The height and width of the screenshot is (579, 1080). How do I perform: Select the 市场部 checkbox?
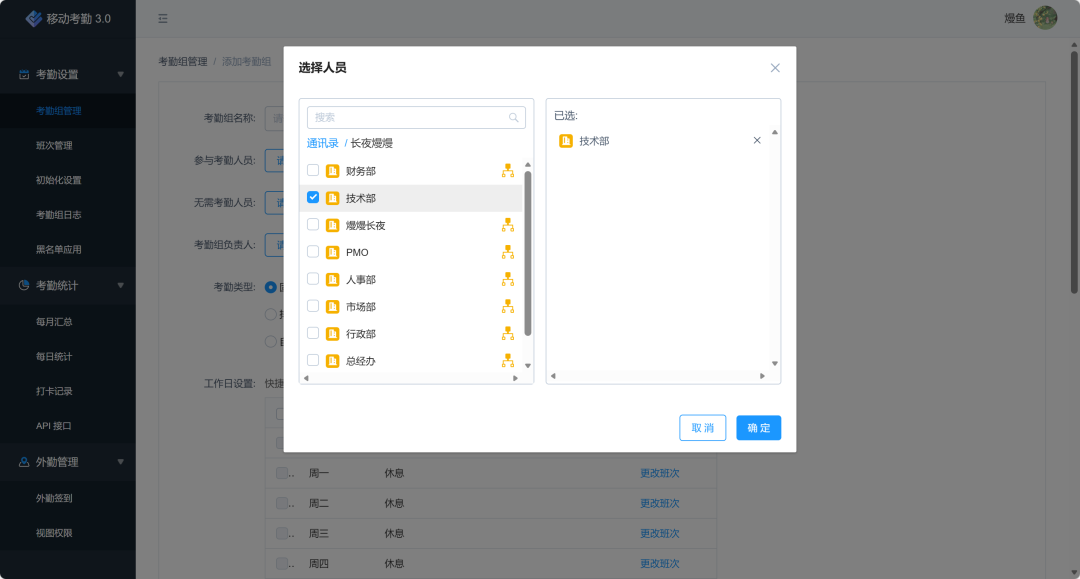(x=311, y=306)
